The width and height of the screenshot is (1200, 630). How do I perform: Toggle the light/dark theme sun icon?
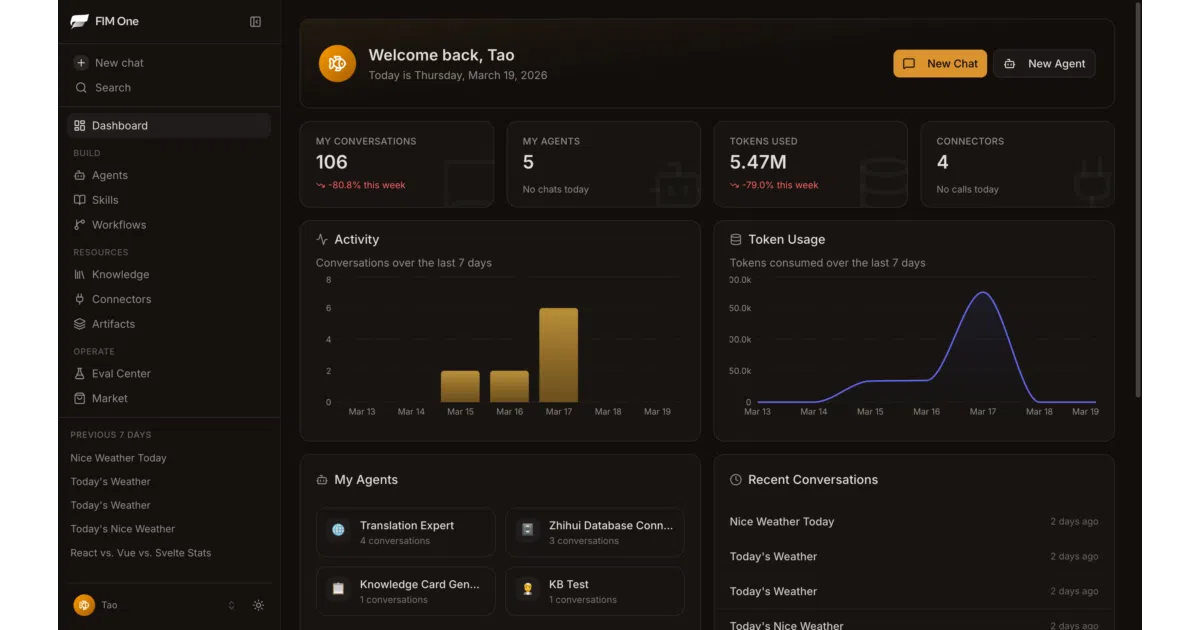258,605
